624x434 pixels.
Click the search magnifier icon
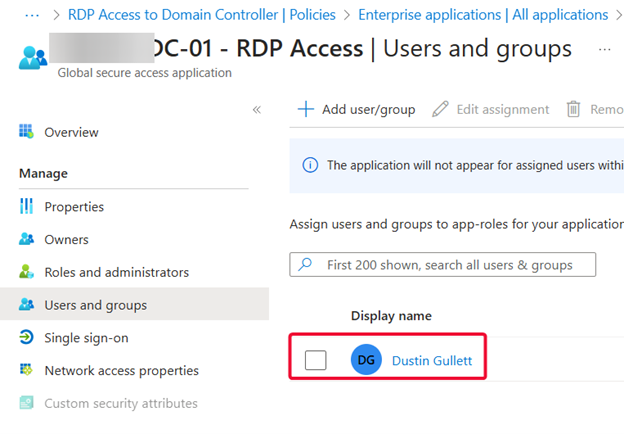(305, 264)
